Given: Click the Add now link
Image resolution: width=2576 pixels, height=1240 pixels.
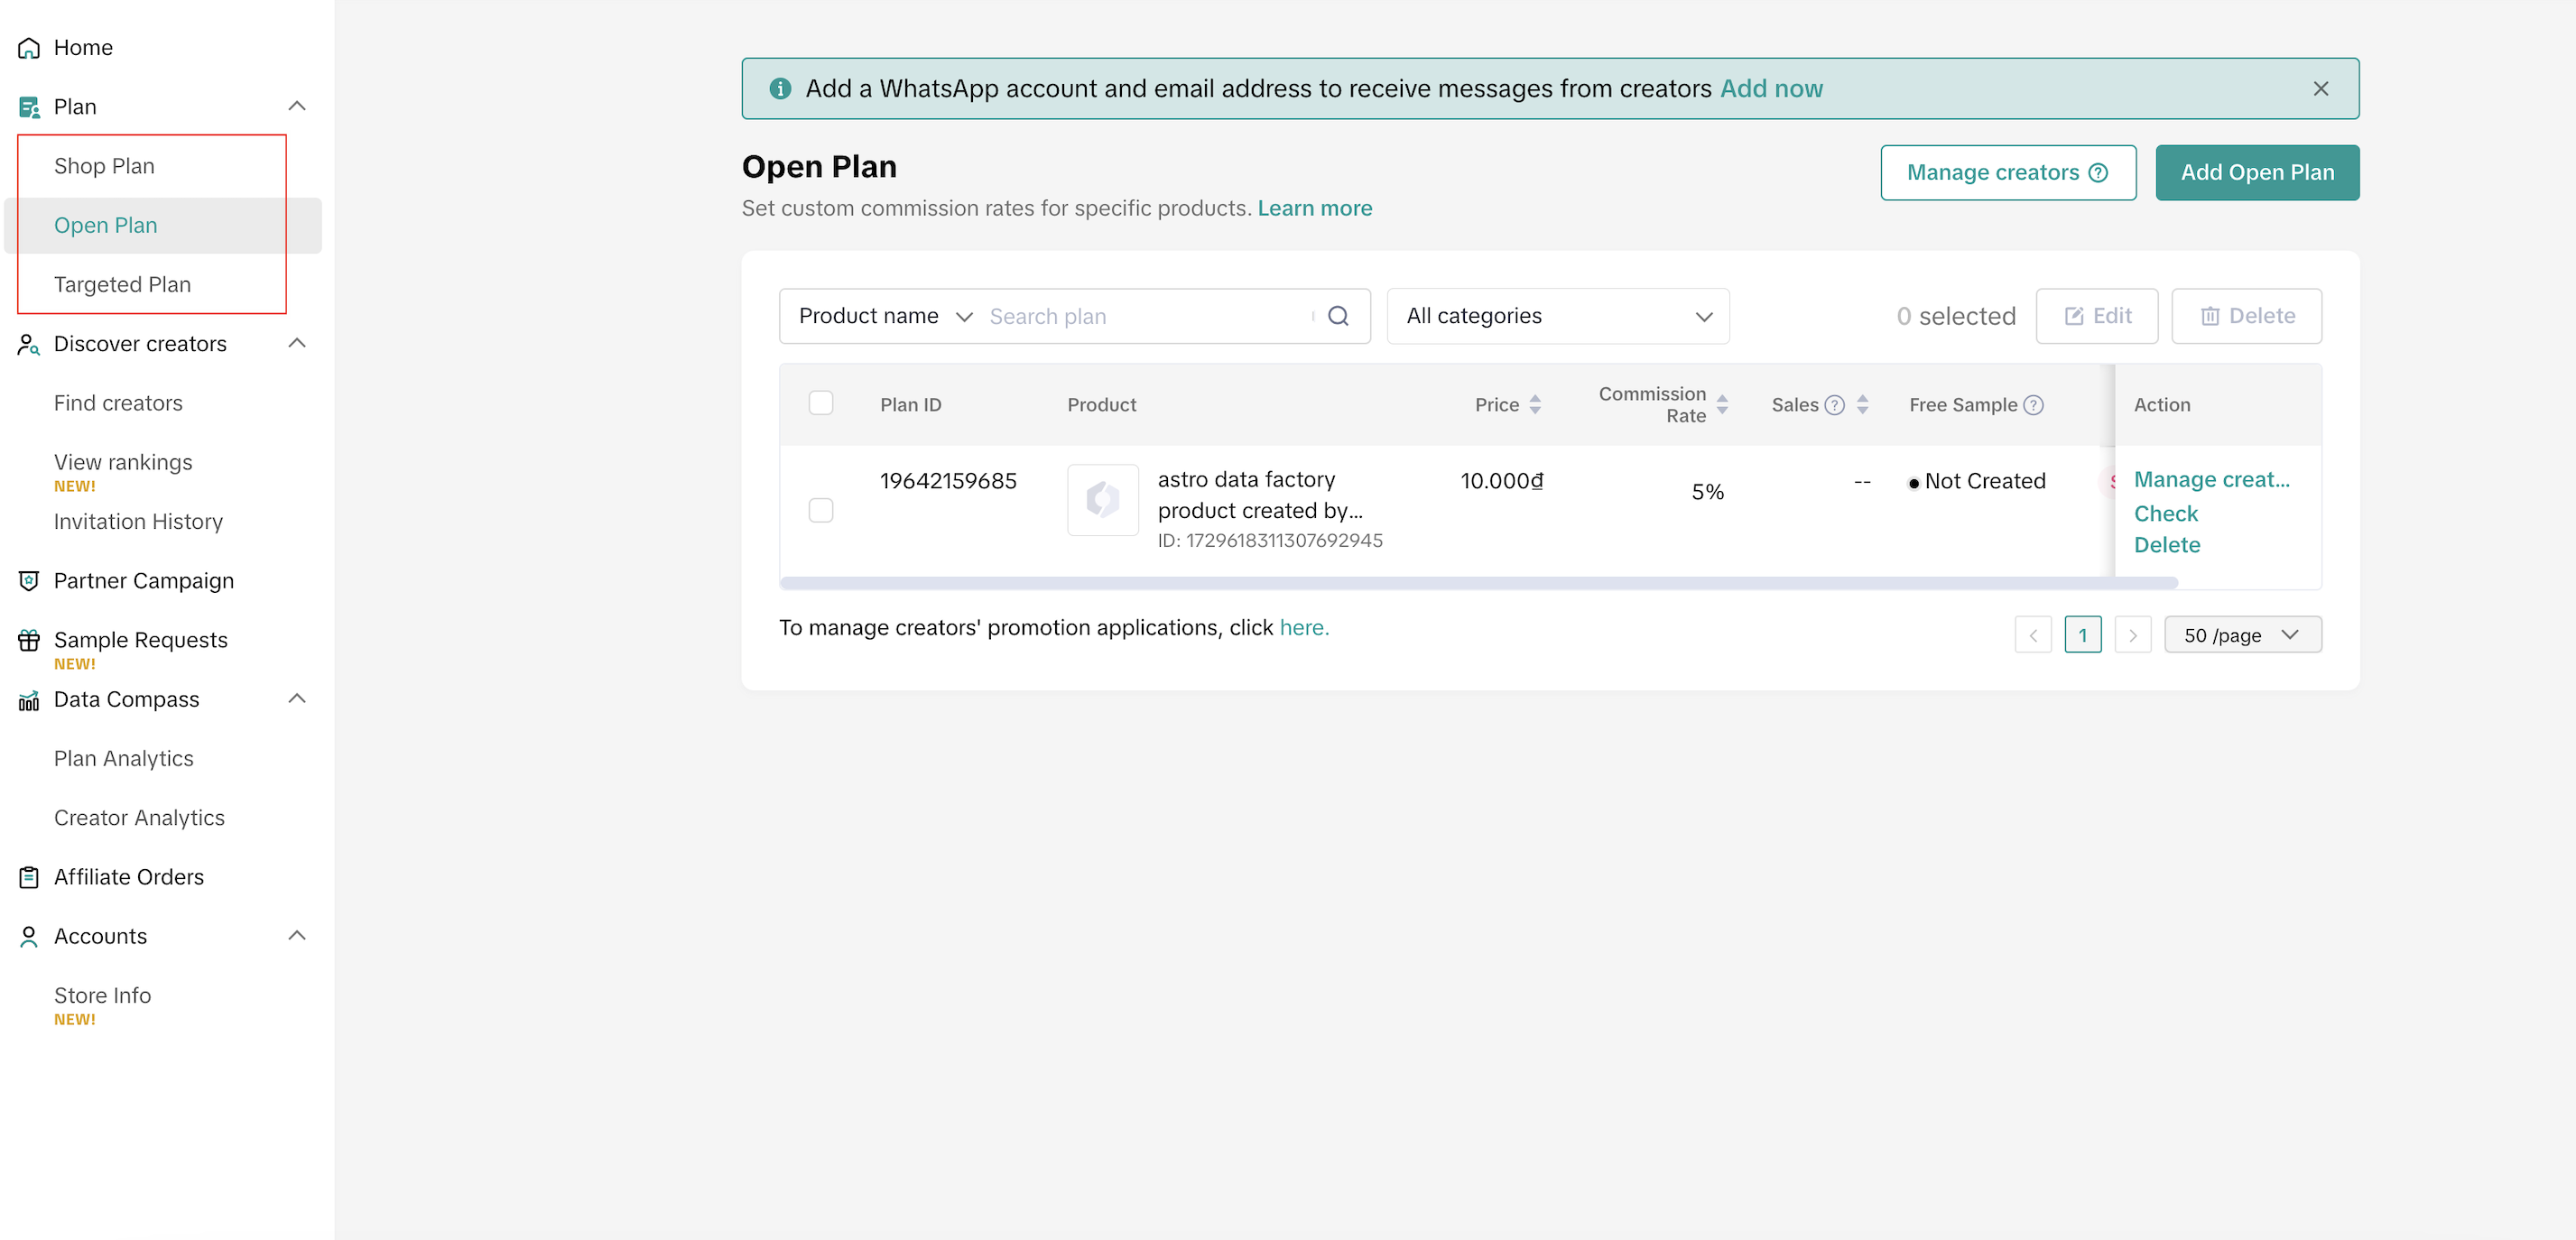Looking at the screenshot, I should pyautogui.click(x=1770, y=89).
